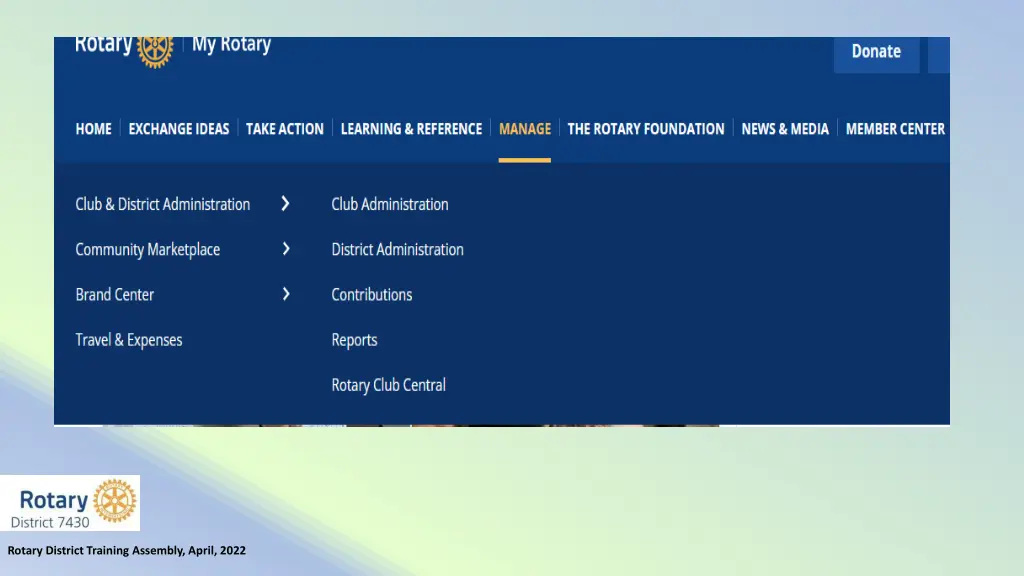
Task: Expand the Brand Center chevron
Action: click(x=286, y=294)
